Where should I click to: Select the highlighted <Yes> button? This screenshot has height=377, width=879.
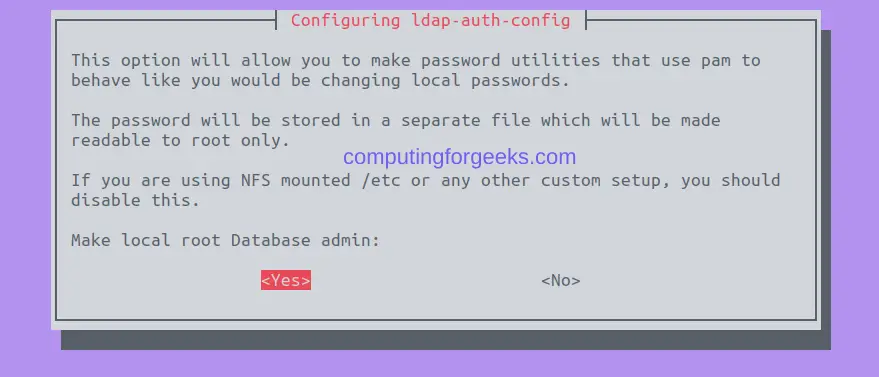tap(286, 280)
